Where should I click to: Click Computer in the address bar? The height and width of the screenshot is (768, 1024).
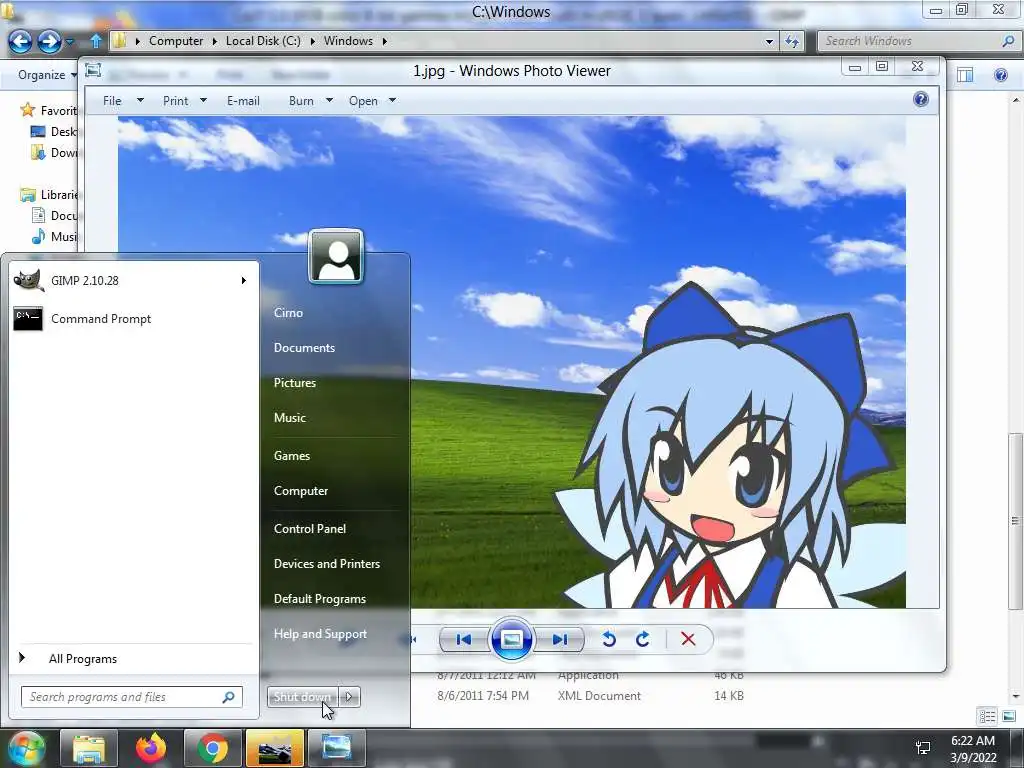coord(176,40)
